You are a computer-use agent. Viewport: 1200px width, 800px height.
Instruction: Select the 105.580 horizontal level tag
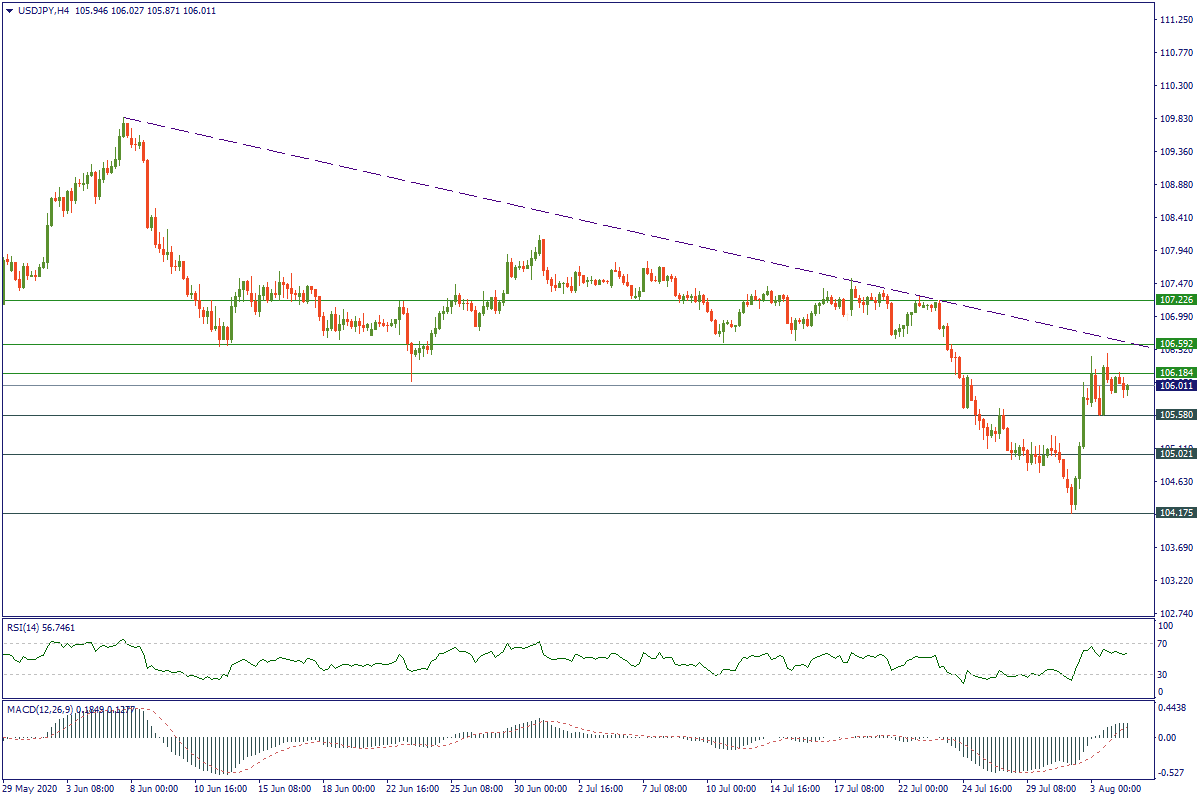[1172, 415]
